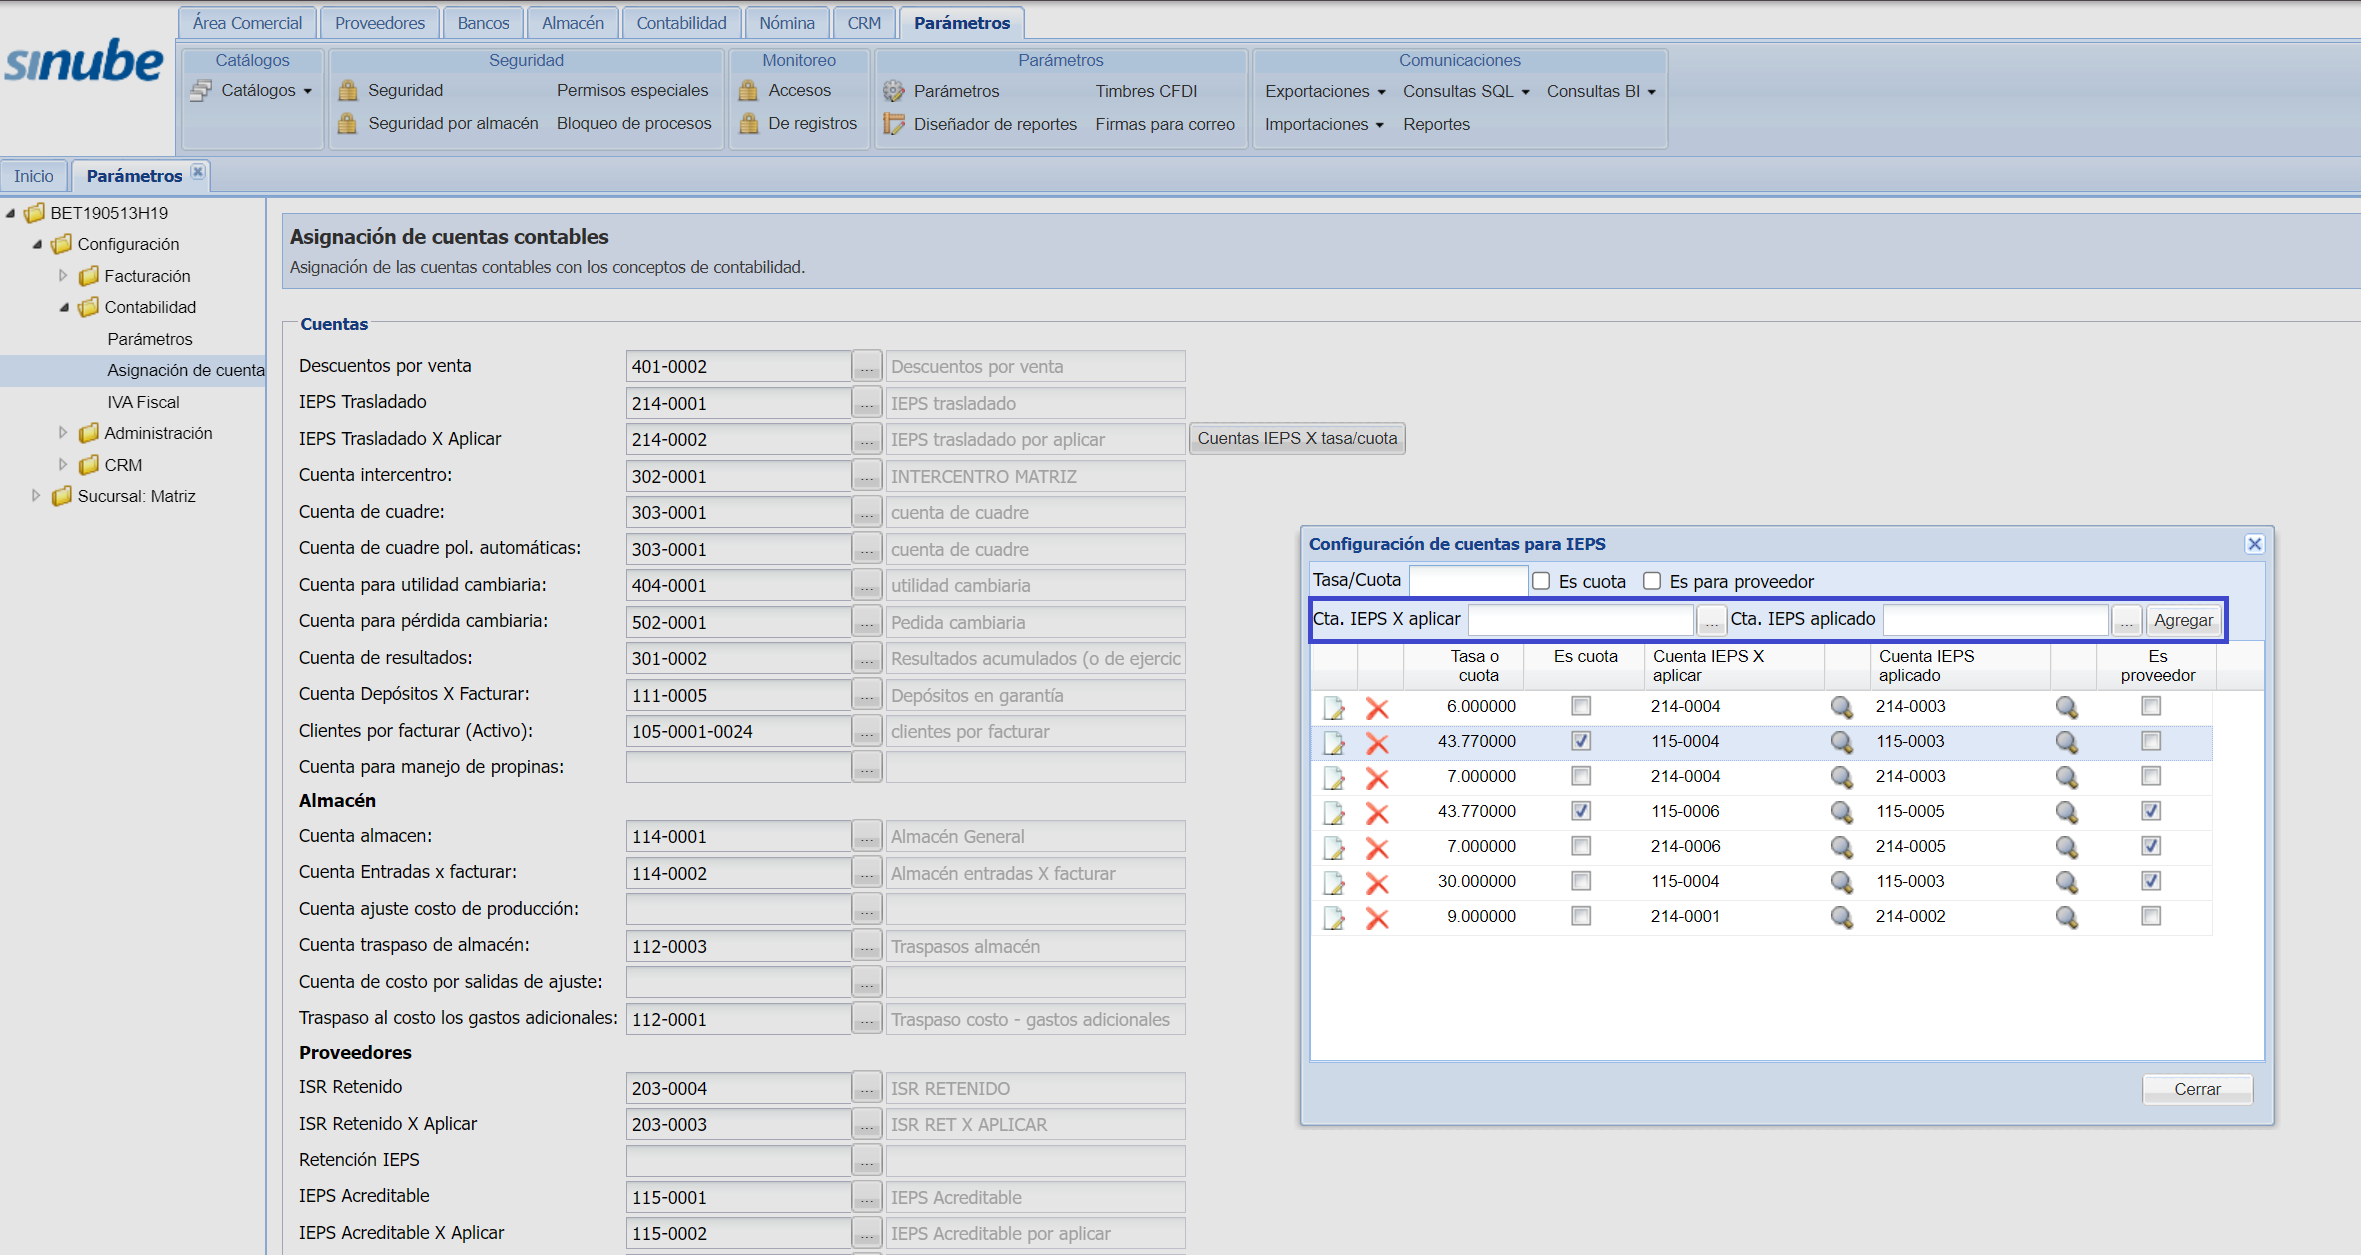Click Cuentas IEPS X tasa/cuota button
2361x1255 pixels.
pos(1297,438)
